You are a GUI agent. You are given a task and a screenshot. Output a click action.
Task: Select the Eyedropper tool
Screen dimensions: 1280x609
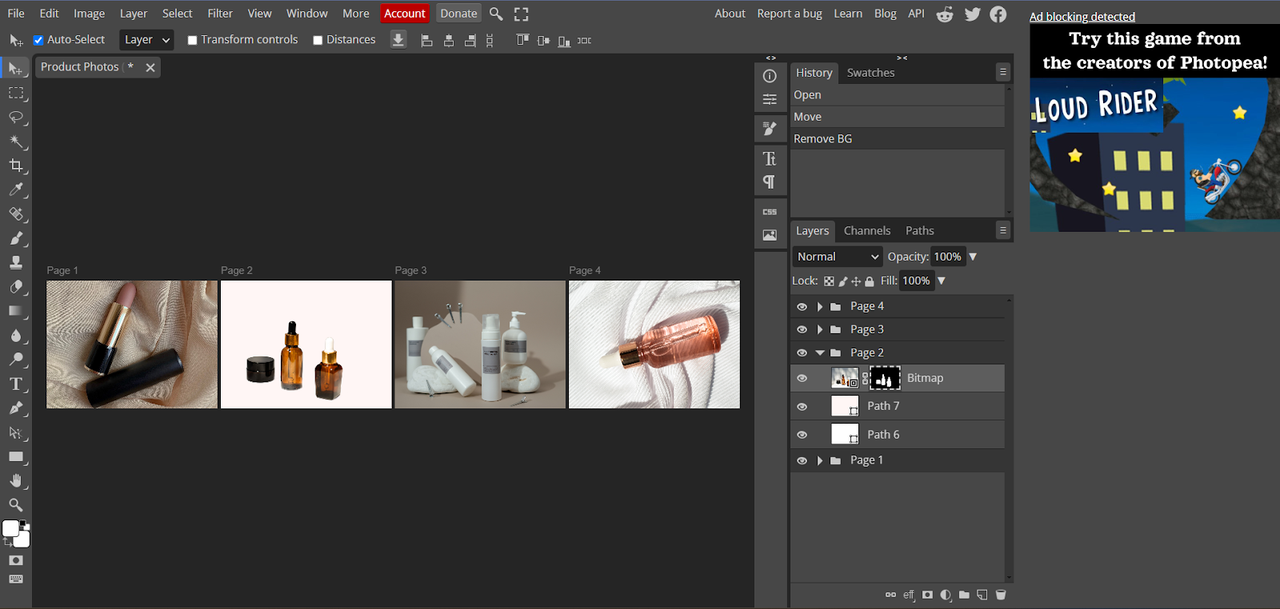click(16, 190)
